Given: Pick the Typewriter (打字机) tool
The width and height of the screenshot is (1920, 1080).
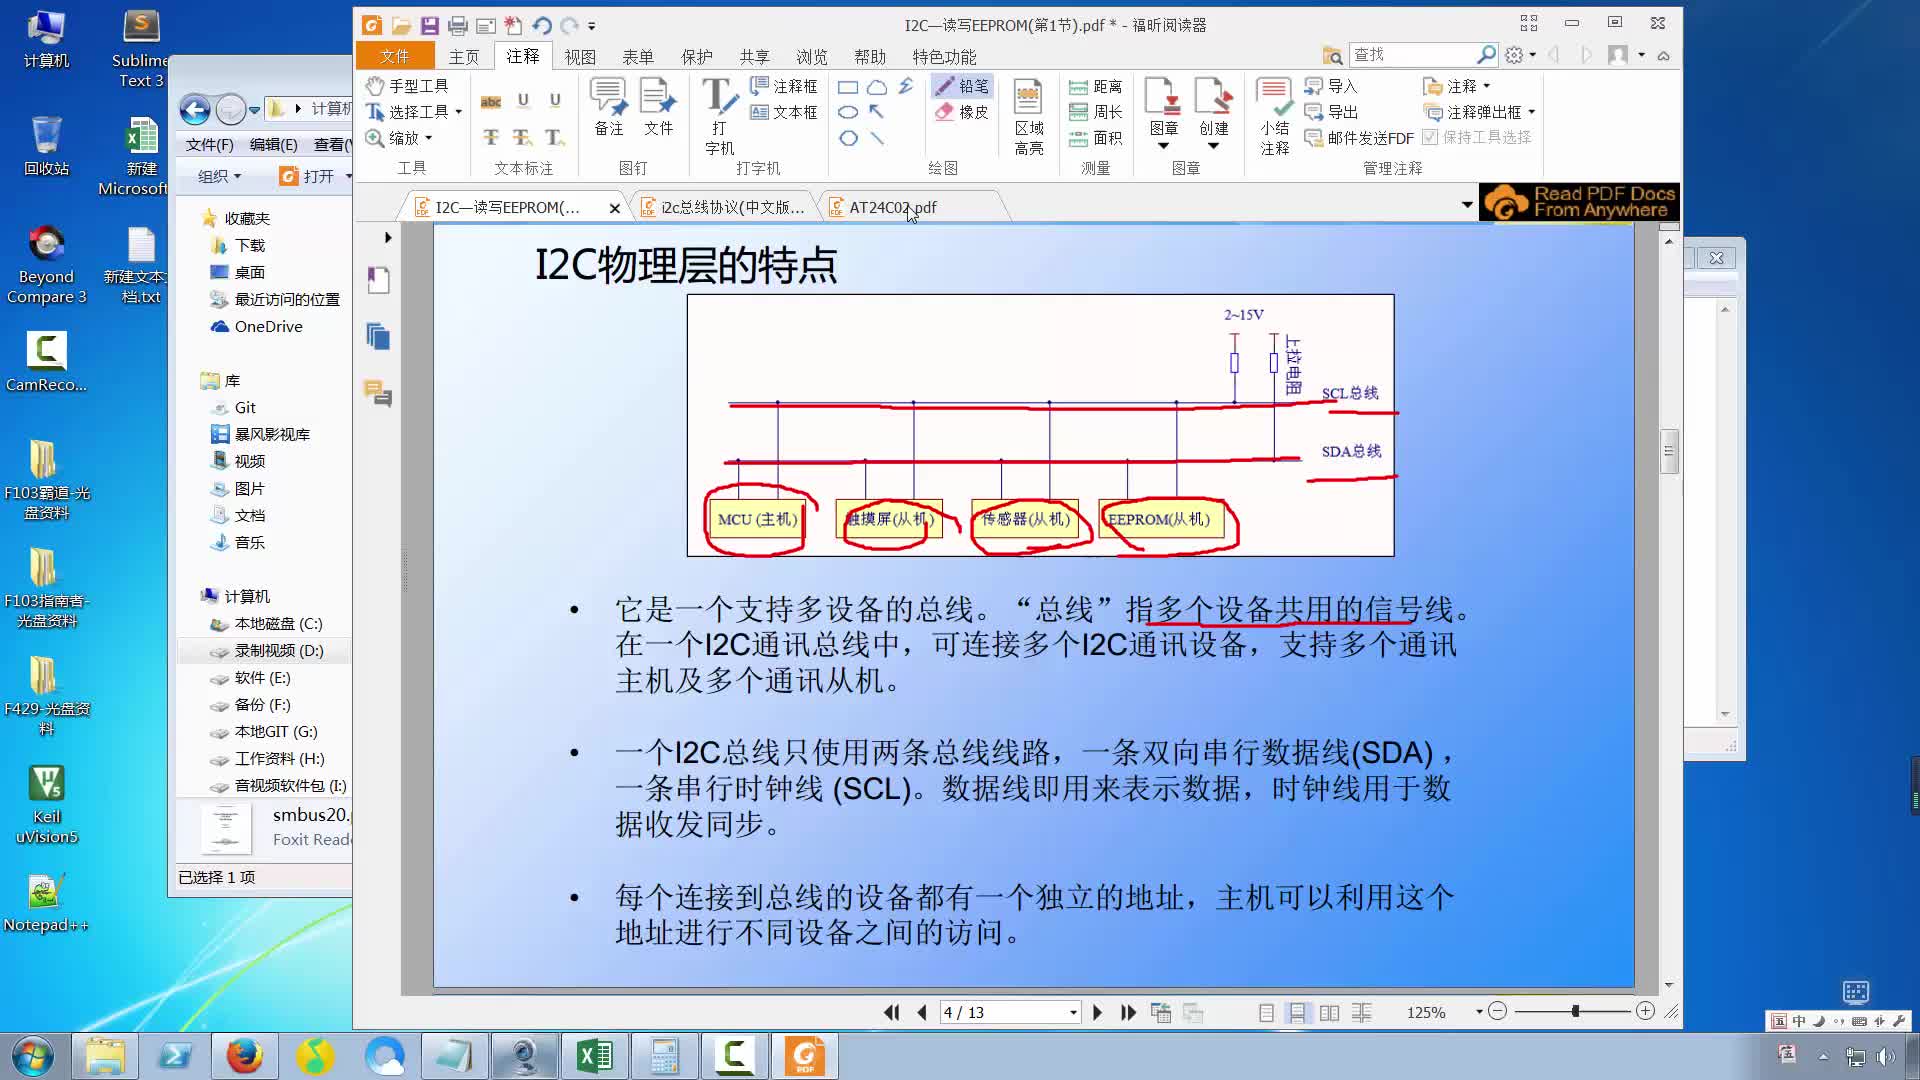Looking at the screenshot, I should click(x=719, y=116).
